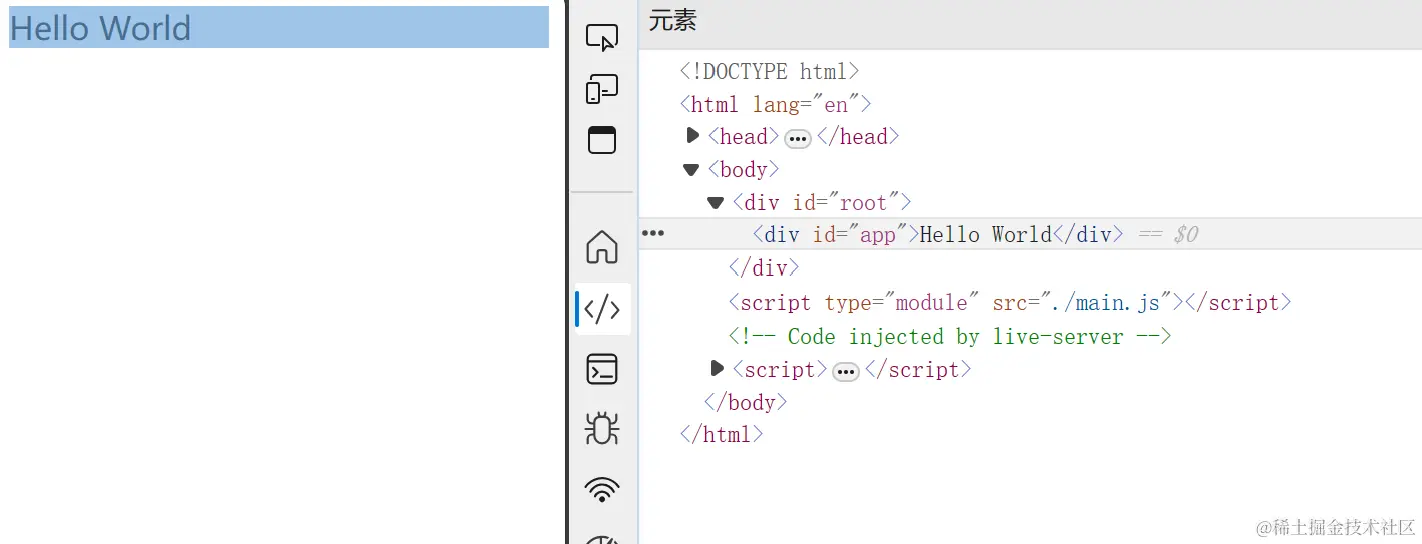This screenshot has width=1422, height=544.
Task: Select the html lang="en" line
Action: [x=776, y=104]
